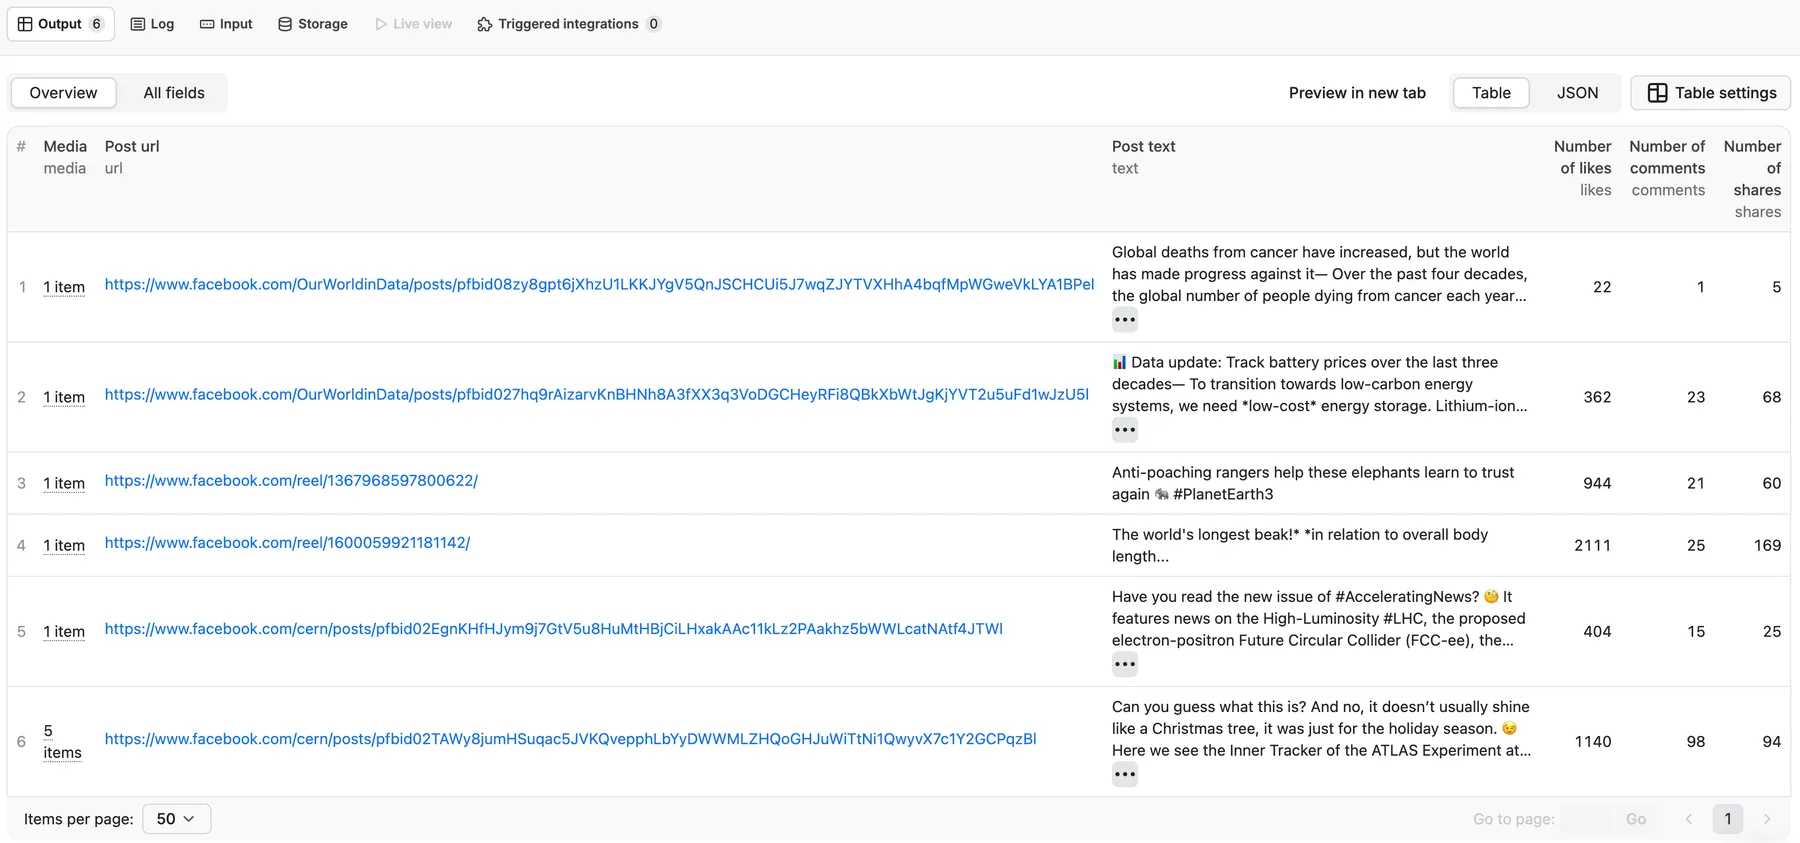Expand post text for battery prices row
The image size is (1800, 843).
(1125, 430)
